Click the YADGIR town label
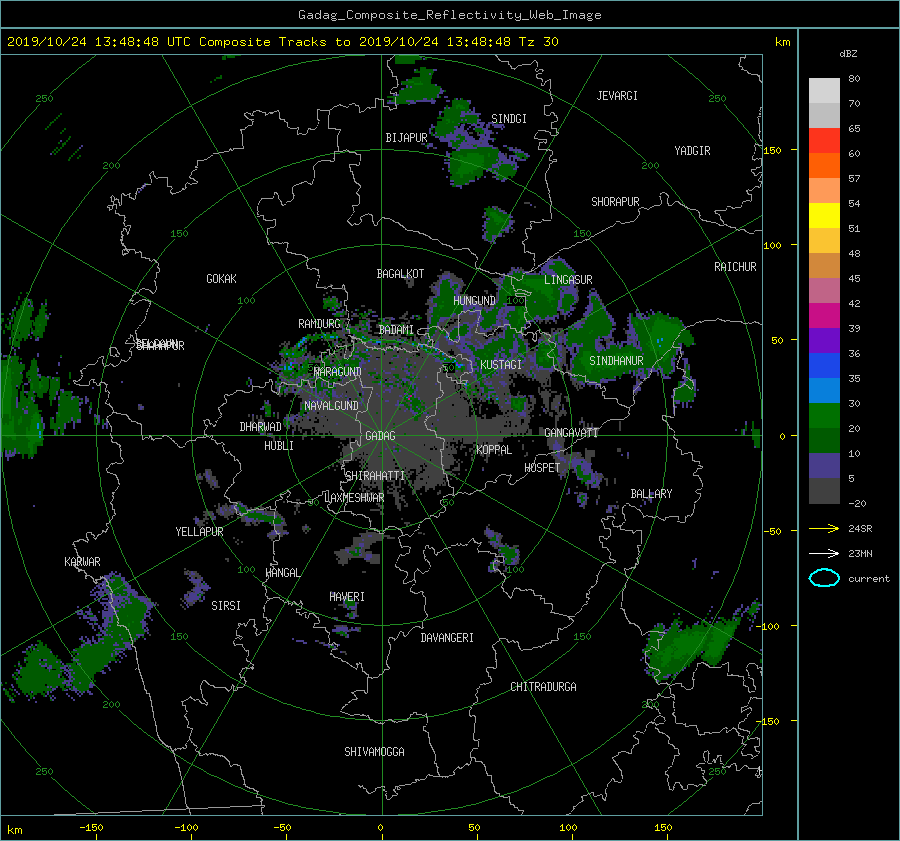This screenshot has width=900, height=841. (x=692, y=151)
